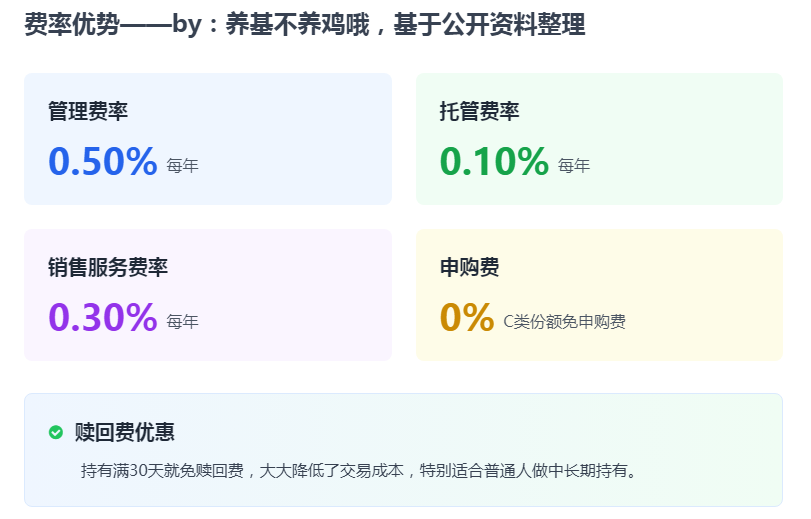The image size is (811, 519).
Task: Click the 托管费率 card heading
Action: coord(479,111)
